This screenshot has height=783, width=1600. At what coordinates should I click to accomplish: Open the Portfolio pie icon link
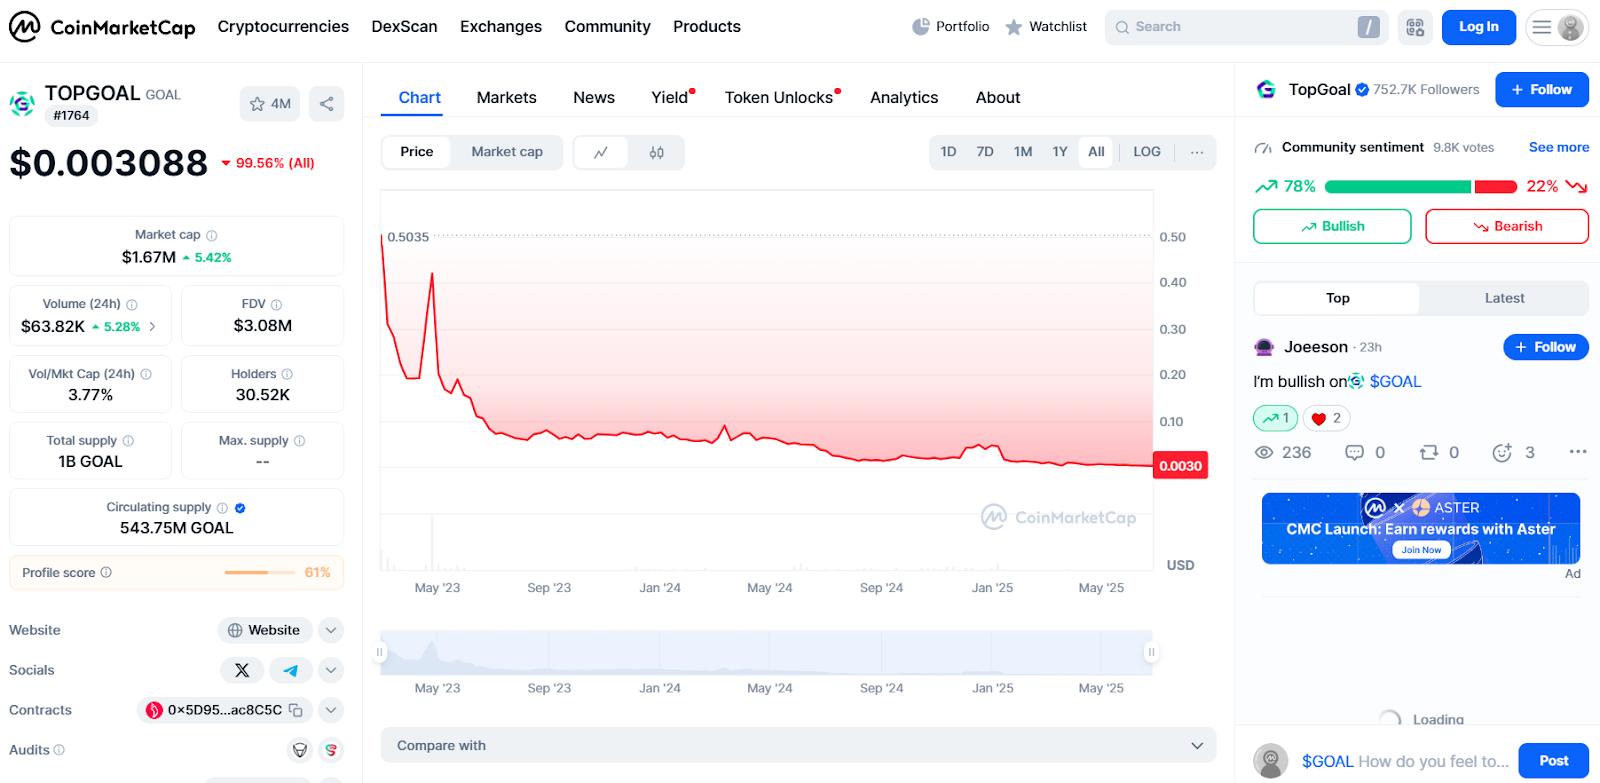click(x=951, y=27)
